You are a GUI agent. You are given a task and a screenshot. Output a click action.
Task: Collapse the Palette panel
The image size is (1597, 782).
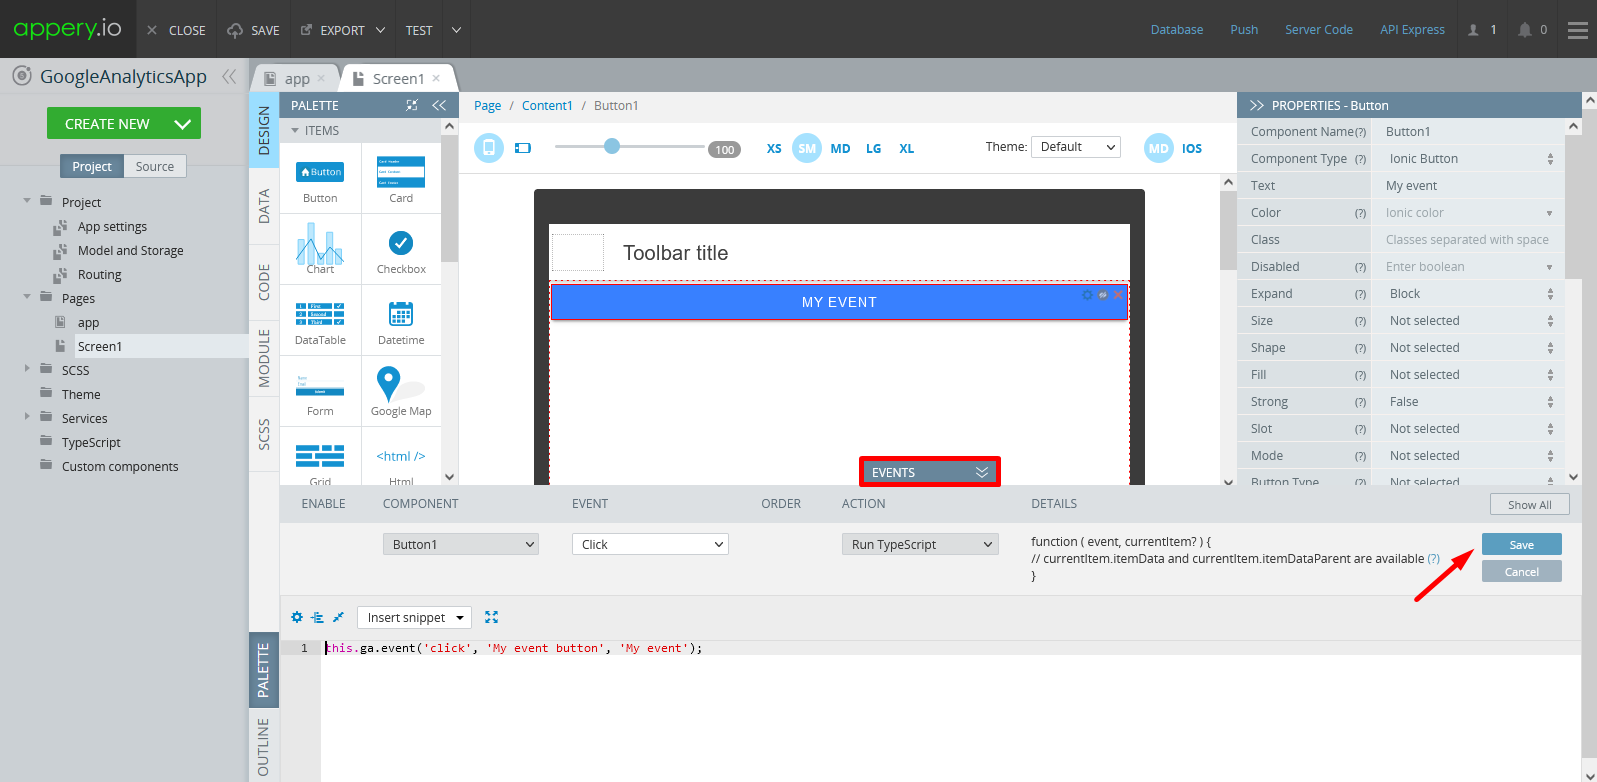click(x=439, y=105)
